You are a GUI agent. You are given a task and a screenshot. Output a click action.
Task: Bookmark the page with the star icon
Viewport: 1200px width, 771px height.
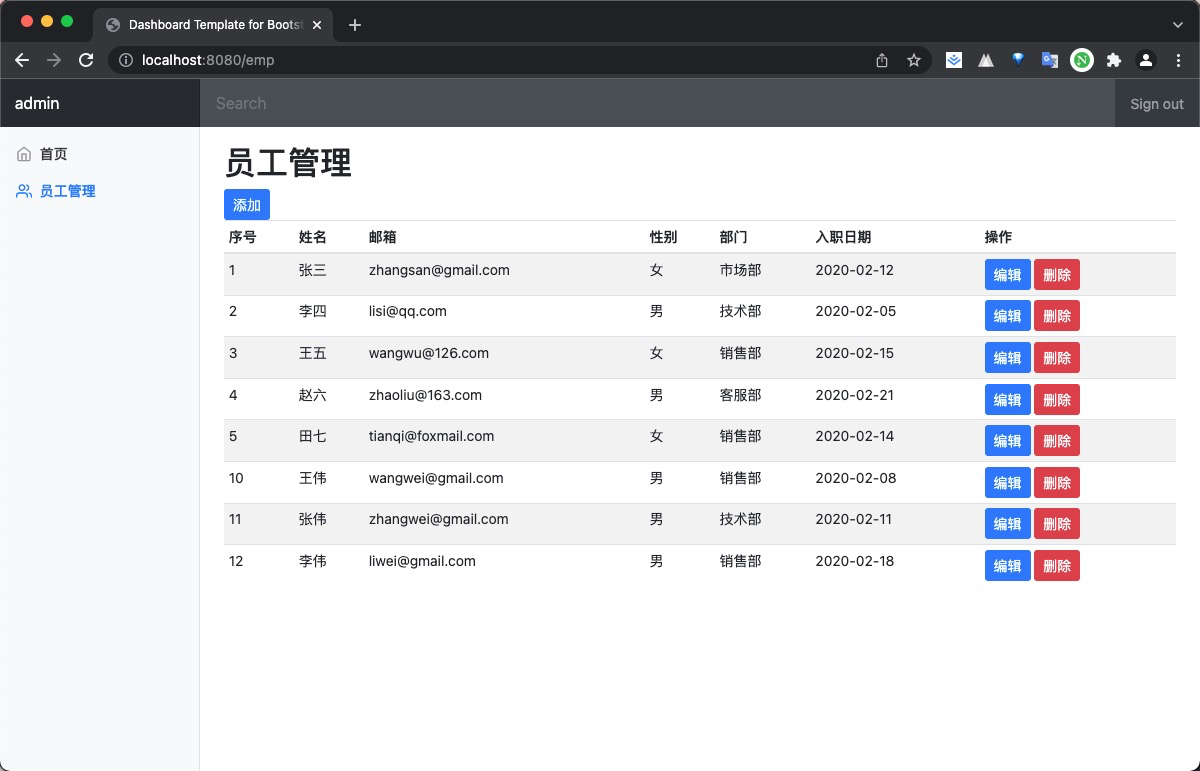914,60
